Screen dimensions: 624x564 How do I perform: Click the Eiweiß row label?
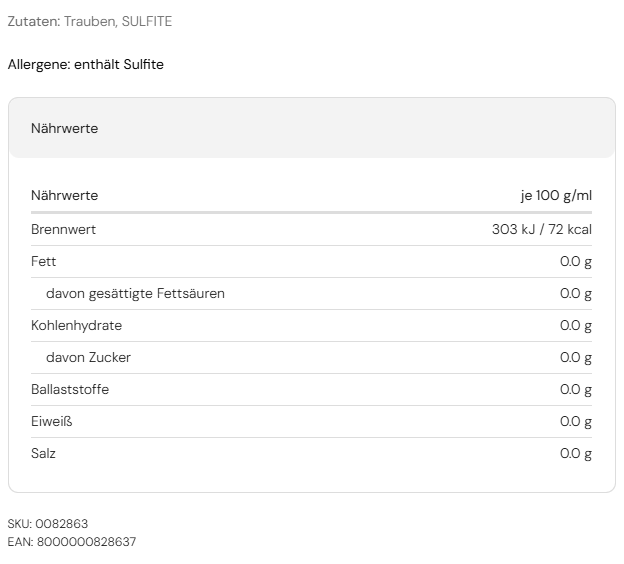click(x=51, y=421)
